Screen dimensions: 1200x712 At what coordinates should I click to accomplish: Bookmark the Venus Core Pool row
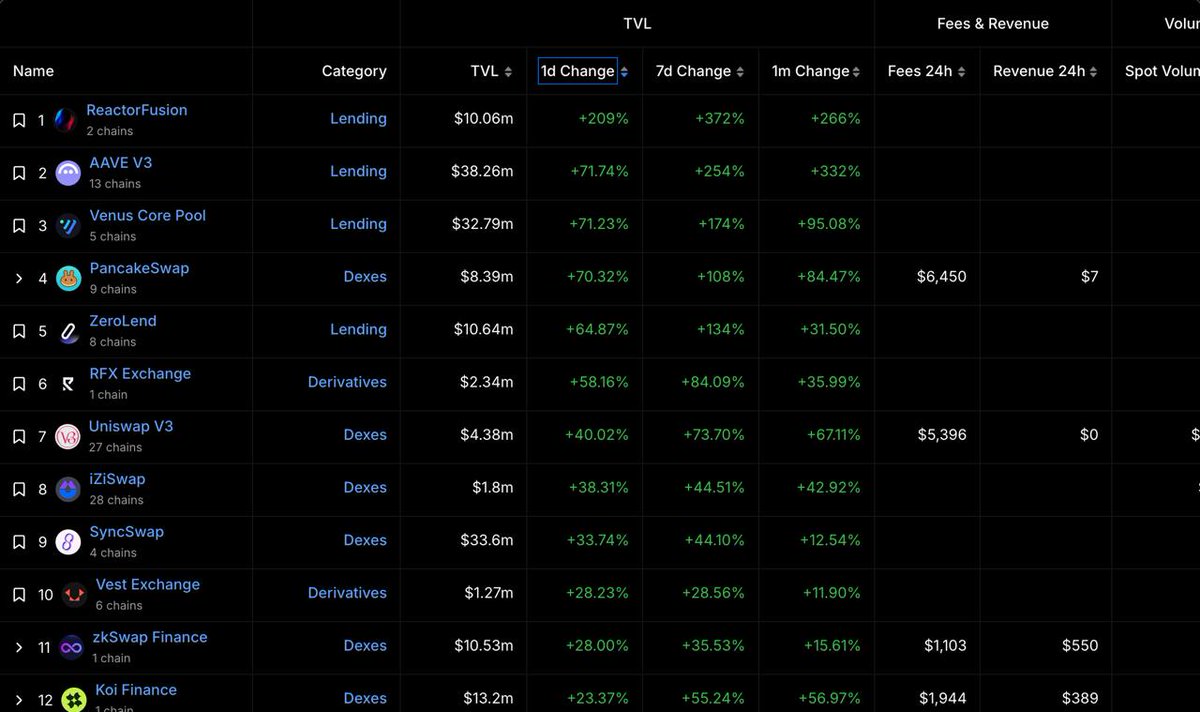click(x=19, y=226)
